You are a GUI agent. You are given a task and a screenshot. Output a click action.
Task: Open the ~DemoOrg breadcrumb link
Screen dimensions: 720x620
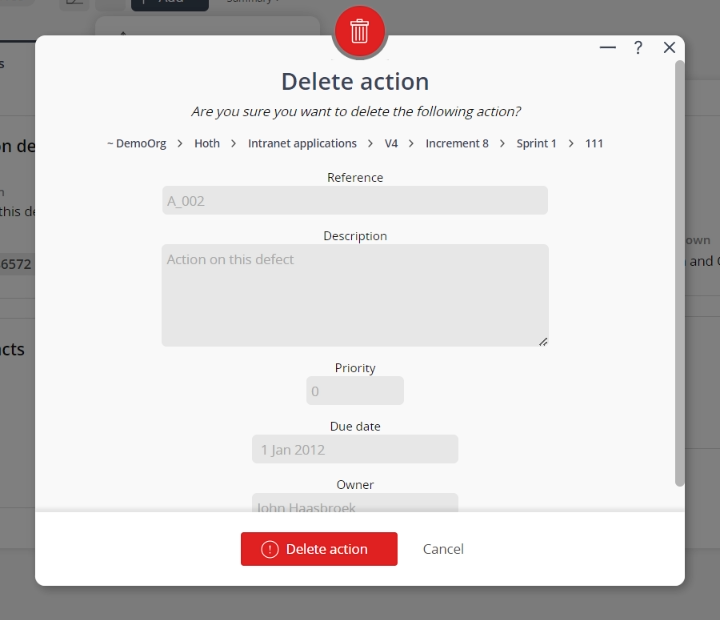pyautogui.click(x=137, y=143)
